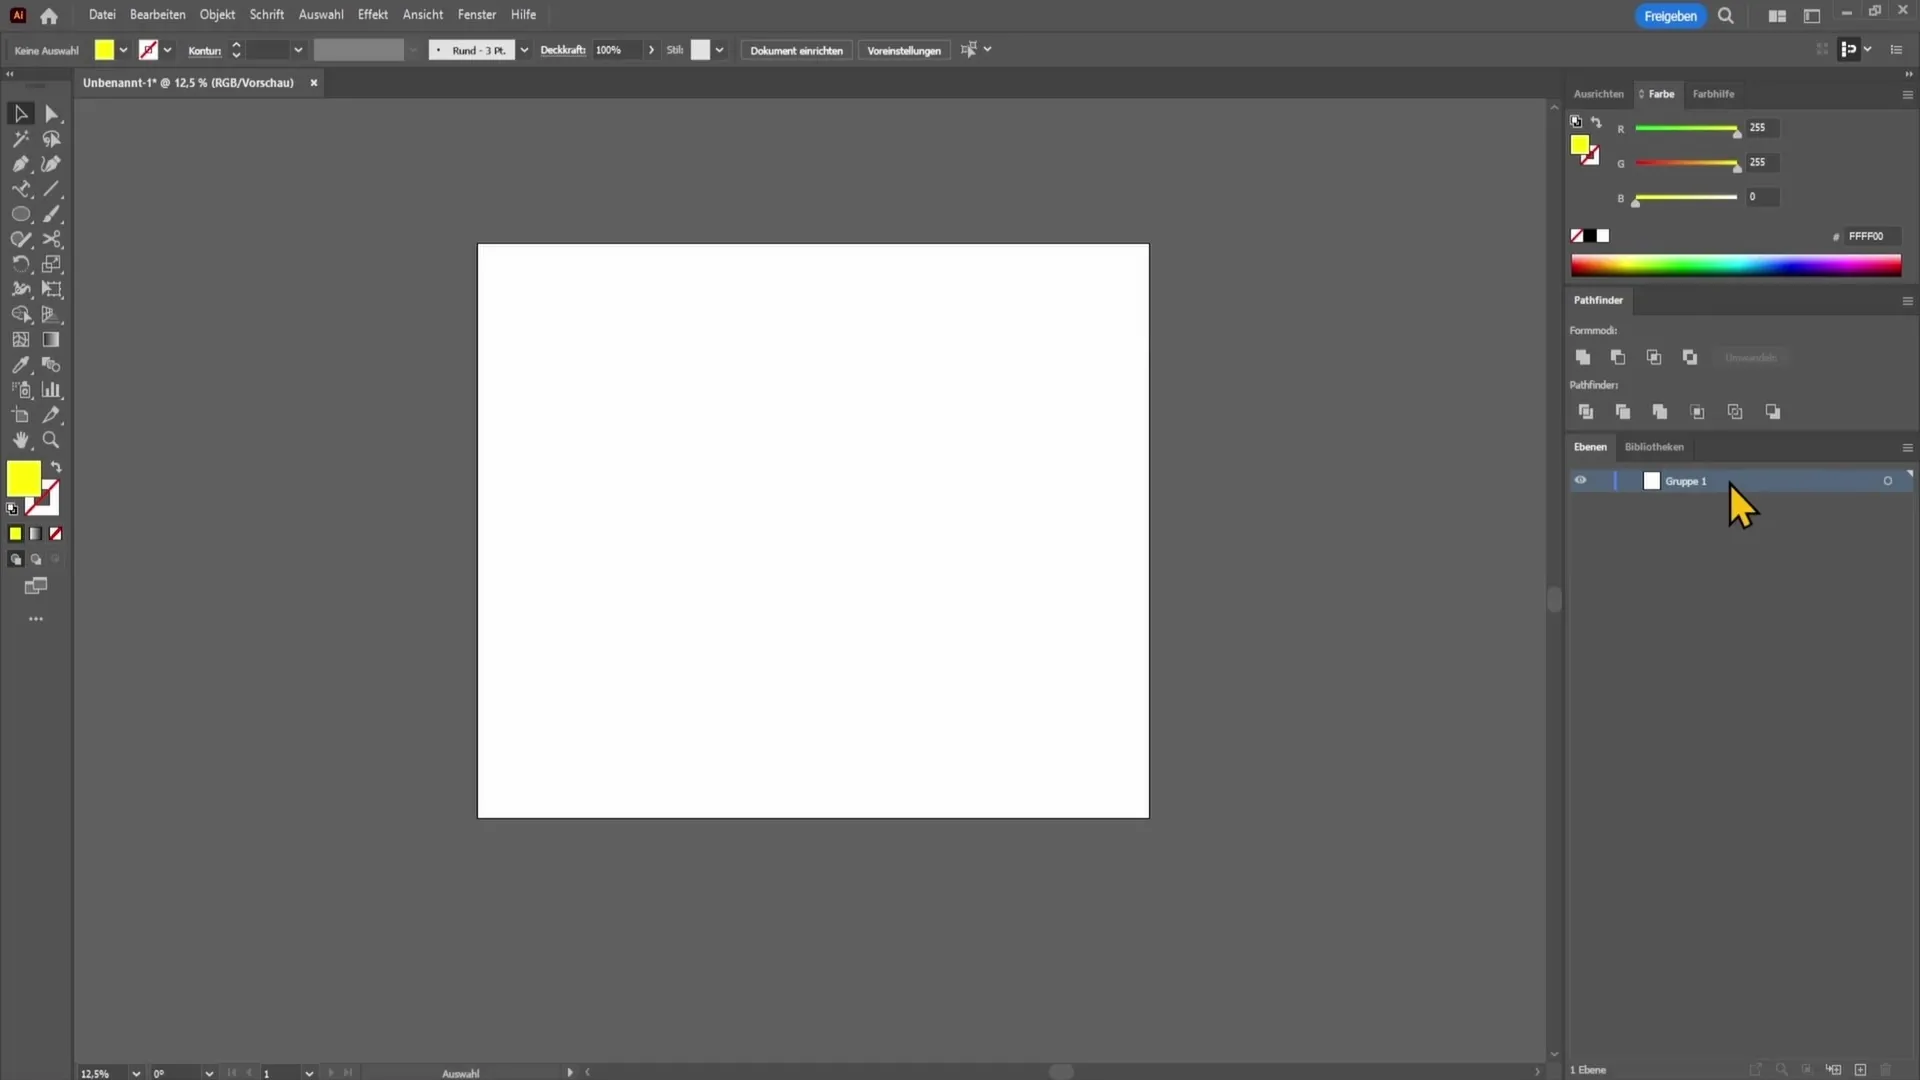
Task: Reset to default fill and stroke
Action: (x=12, y=509)
